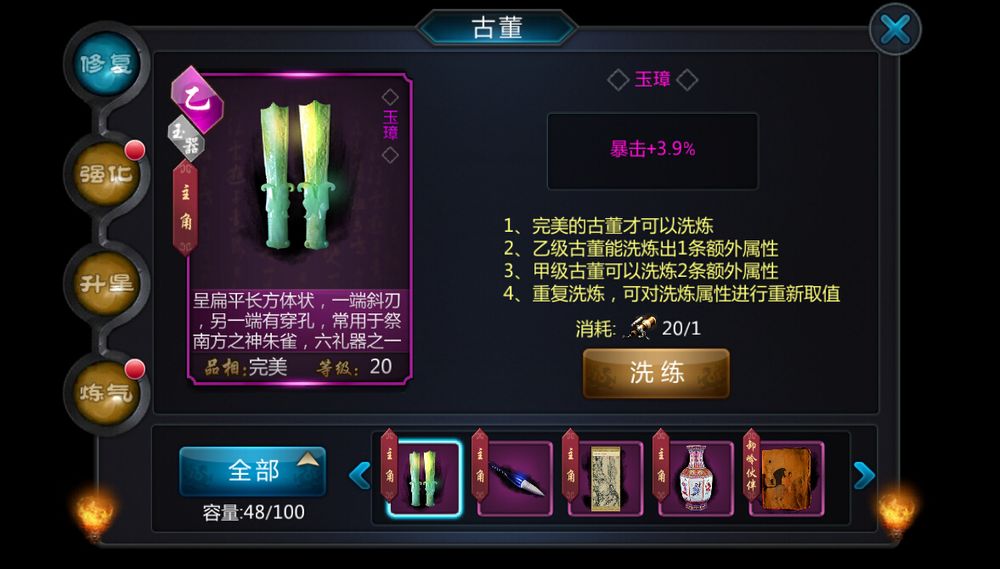Select the blue brush pen antique

pyautogui.click(x=515, y=478)
